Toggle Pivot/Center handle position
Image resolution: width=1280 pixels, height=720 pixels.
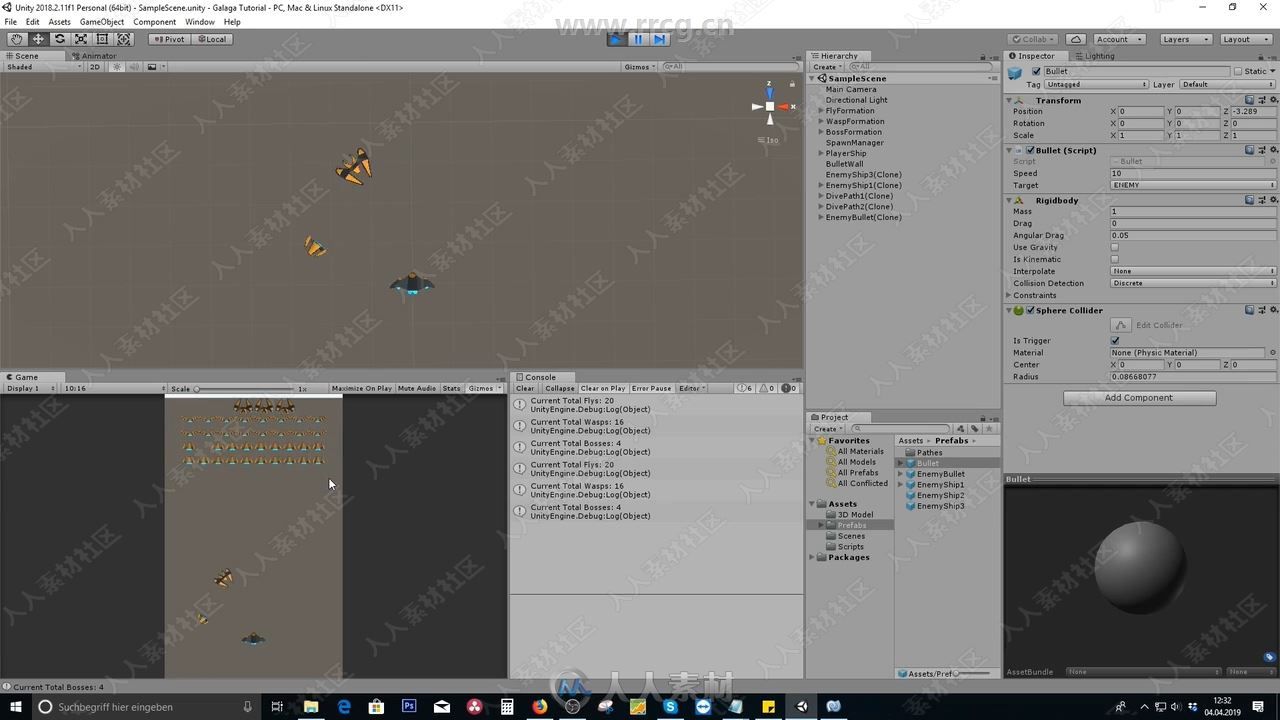(x=169, y=39)
